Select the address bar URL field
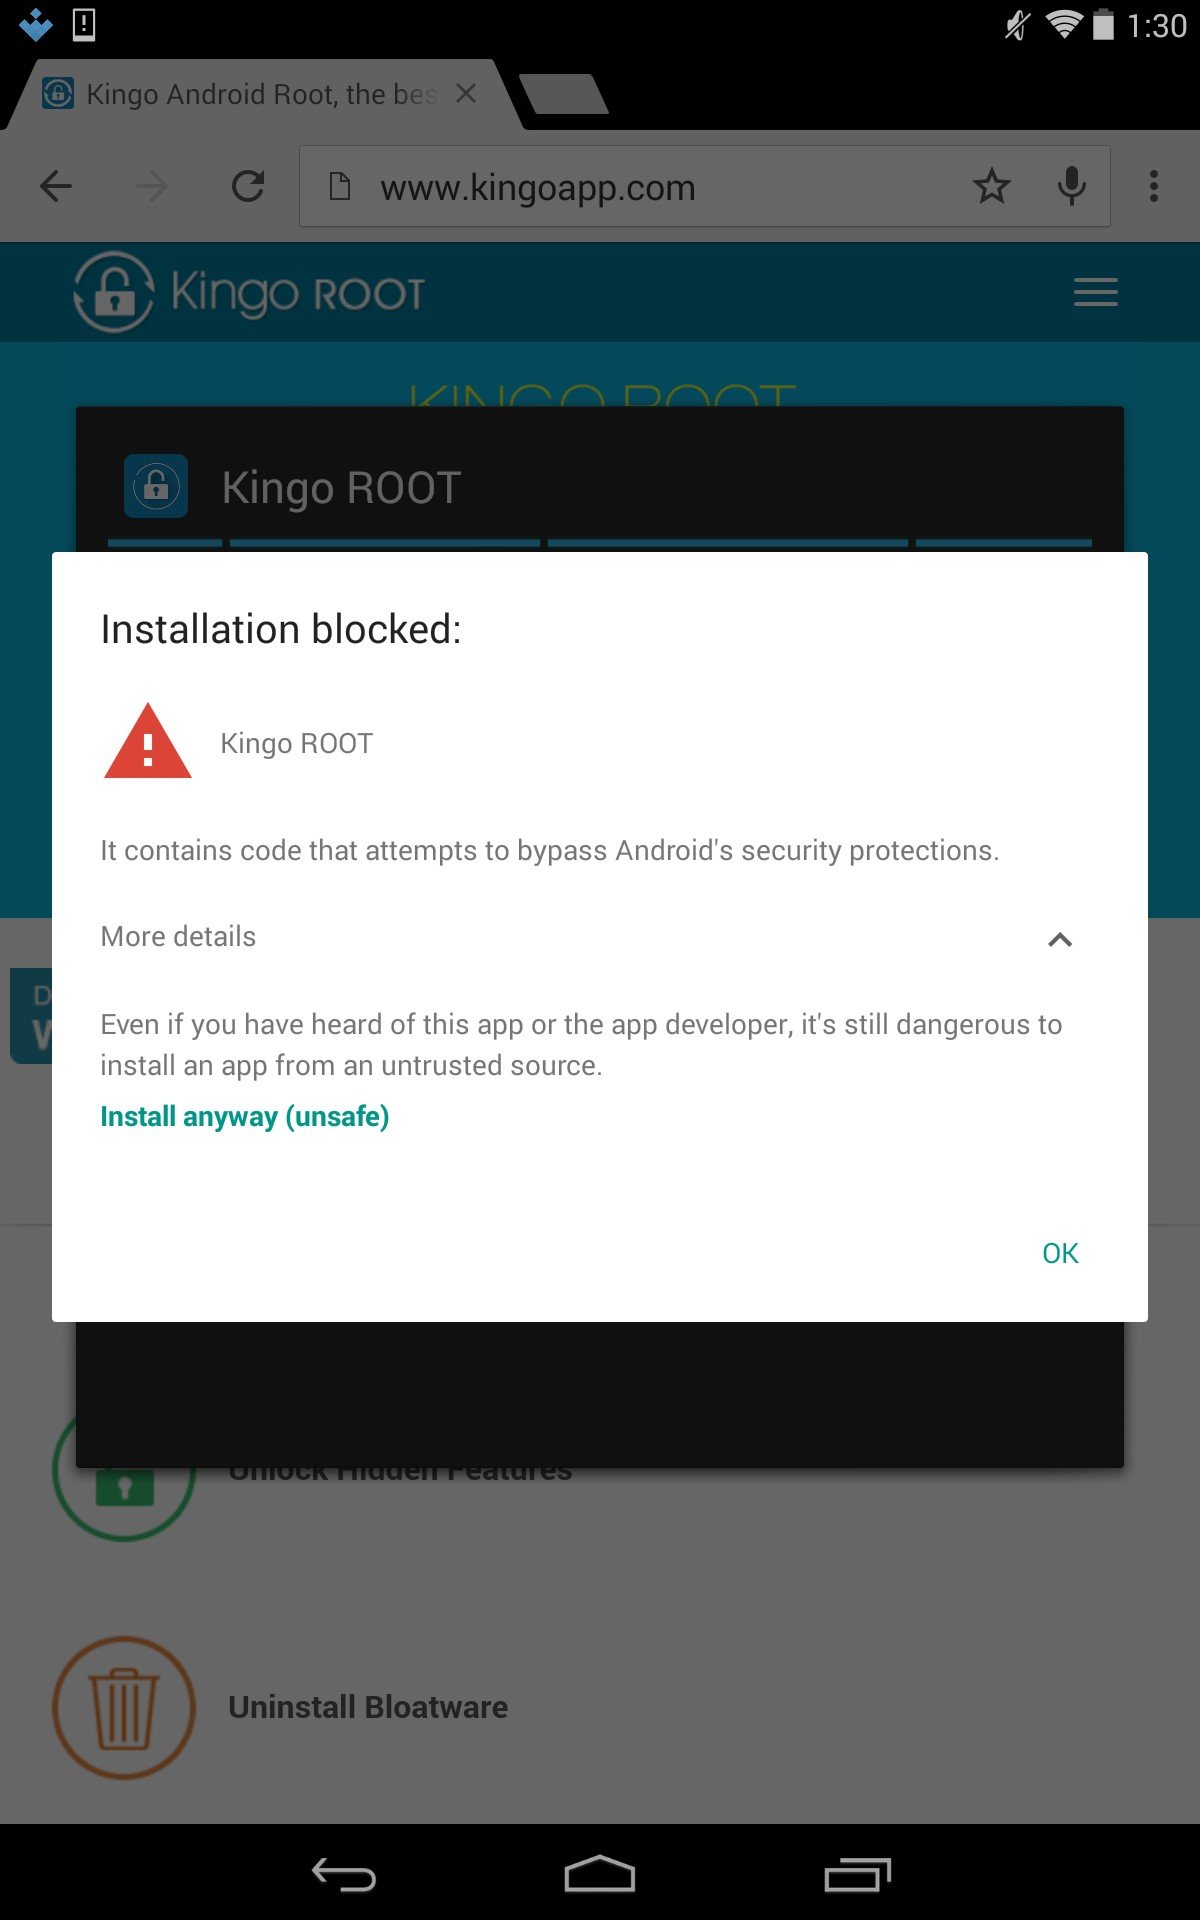This screenshot has width=1200, height=1920. point(600,186)
